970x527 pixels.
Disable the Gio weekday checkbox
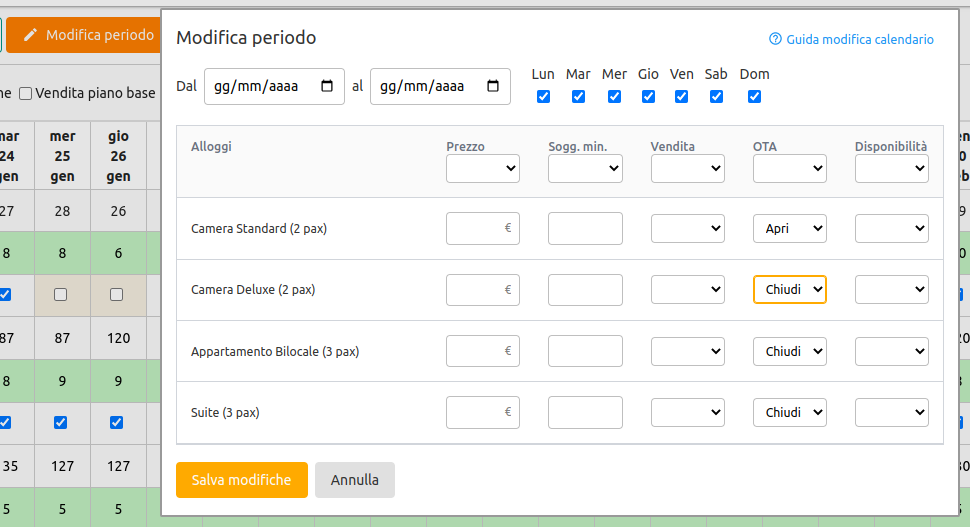pyautogui.click(x=648, y=97)
